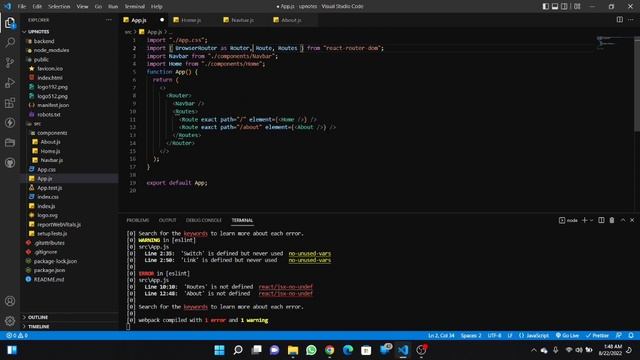Click errors and warnings count in status bar

pos(17,335)
